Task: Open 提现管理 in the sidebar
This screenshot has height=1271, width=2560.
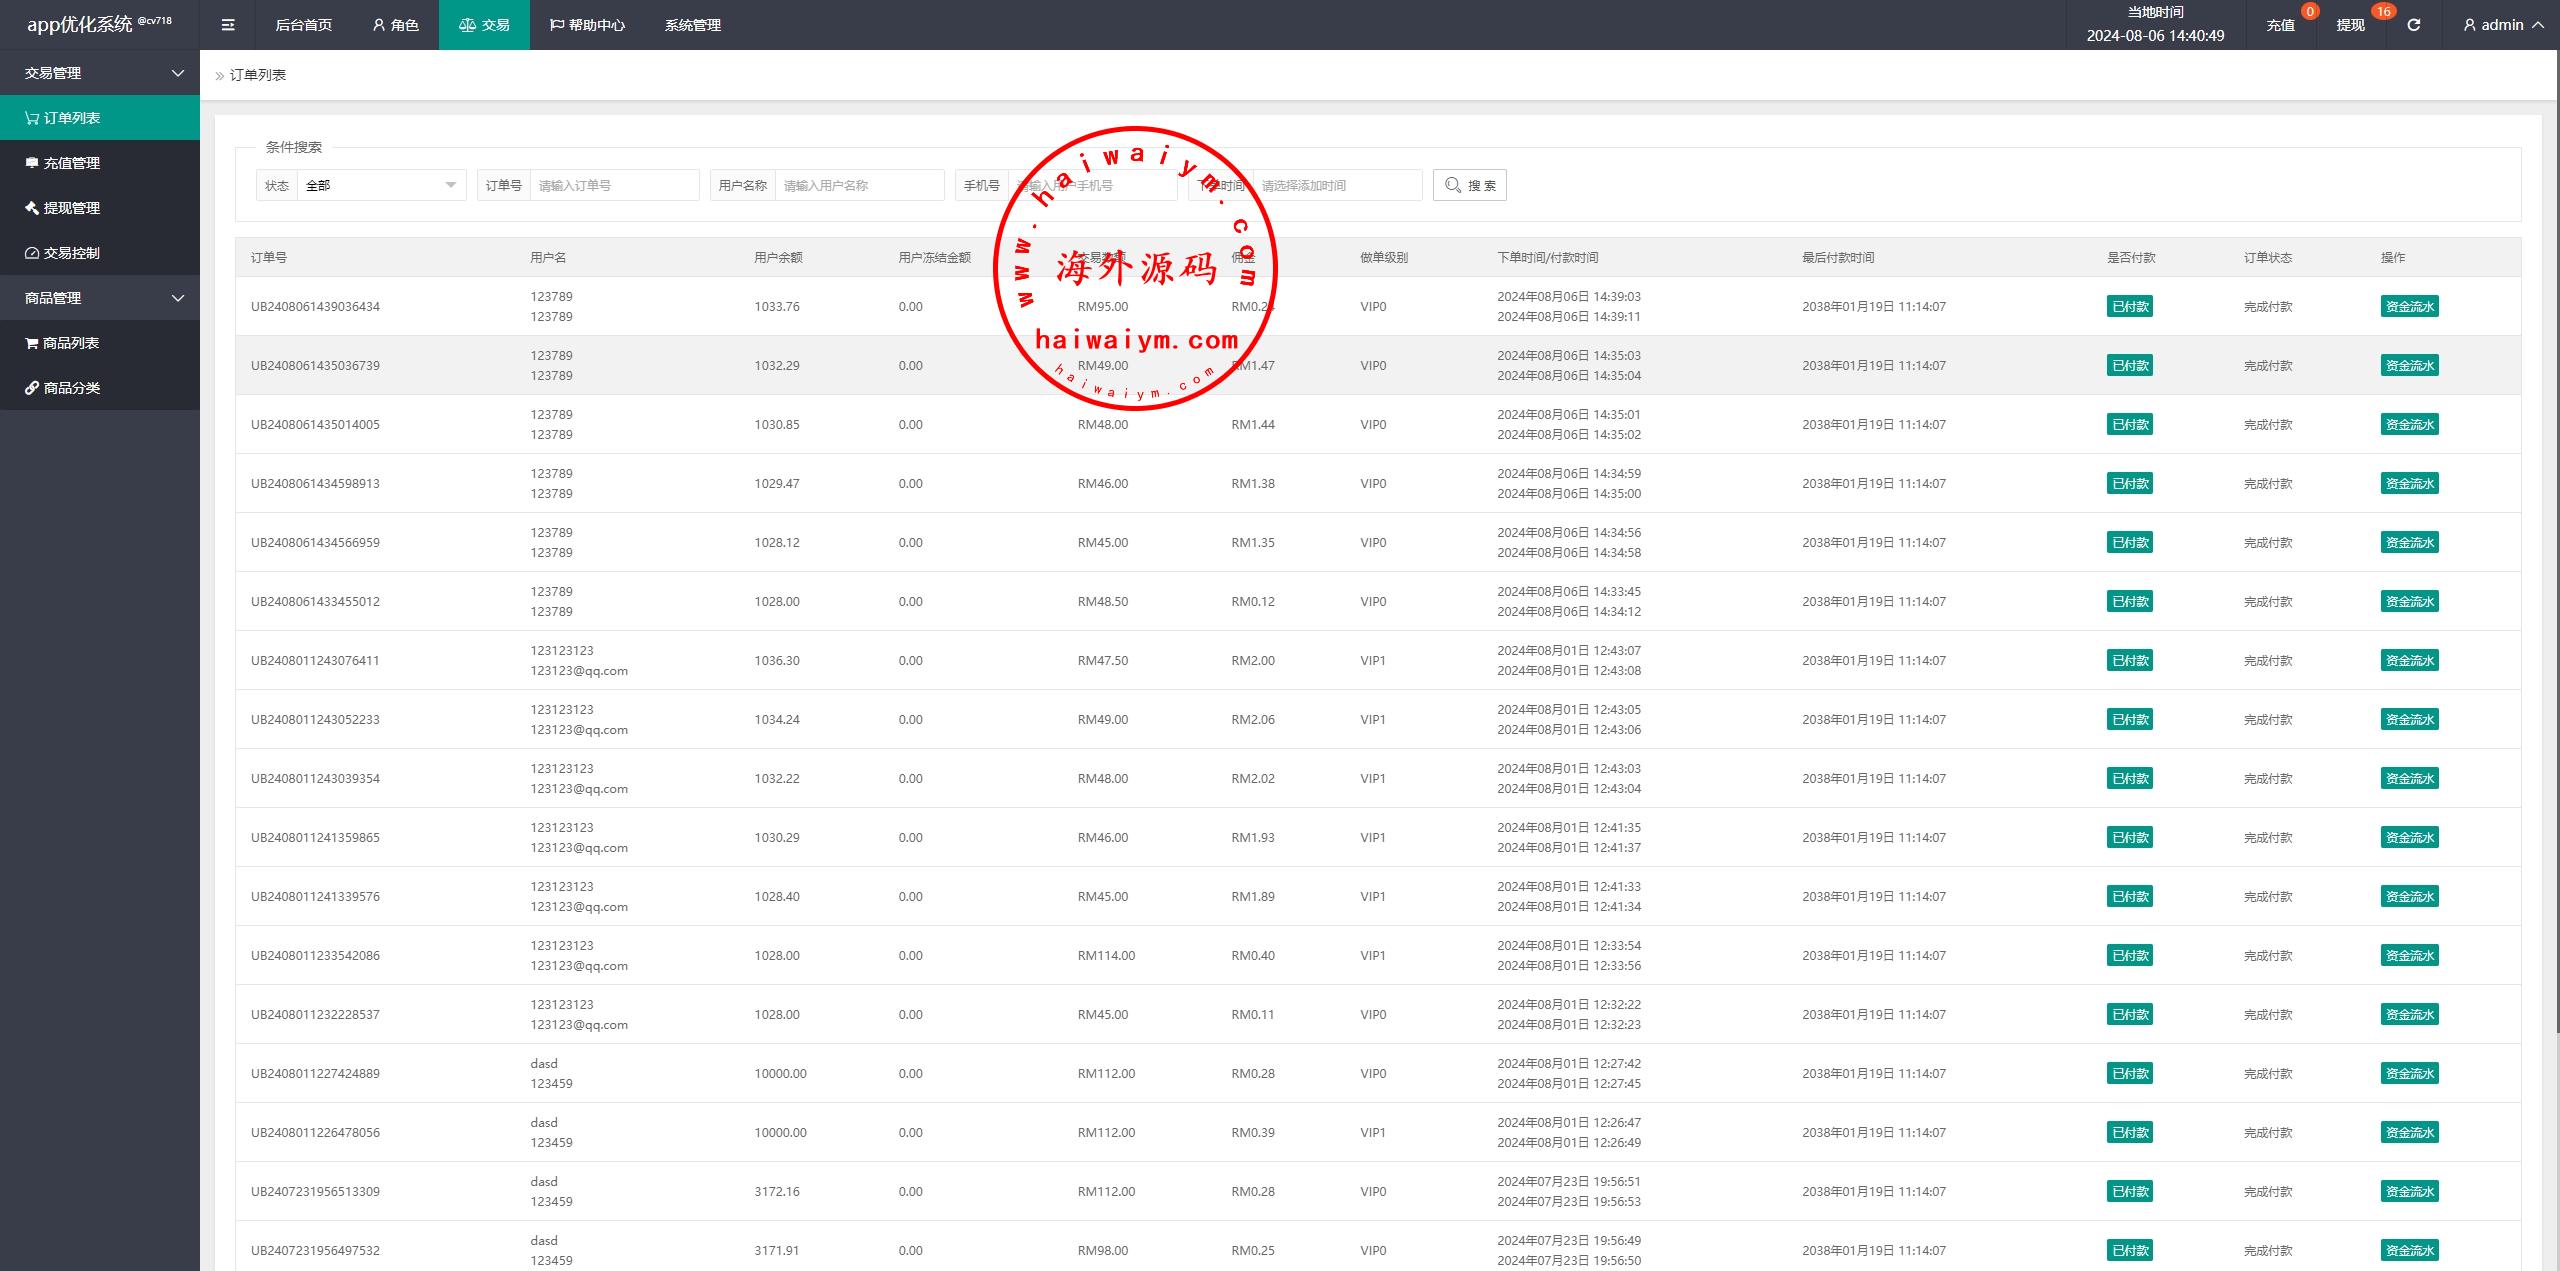Action: (72, 208)
